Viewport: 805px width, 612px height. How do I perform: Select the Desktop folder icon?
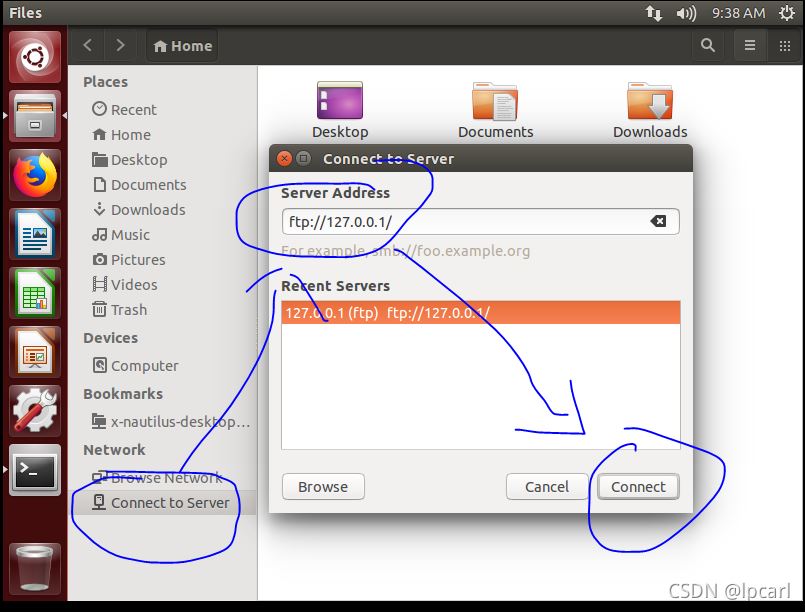point(340,110)
